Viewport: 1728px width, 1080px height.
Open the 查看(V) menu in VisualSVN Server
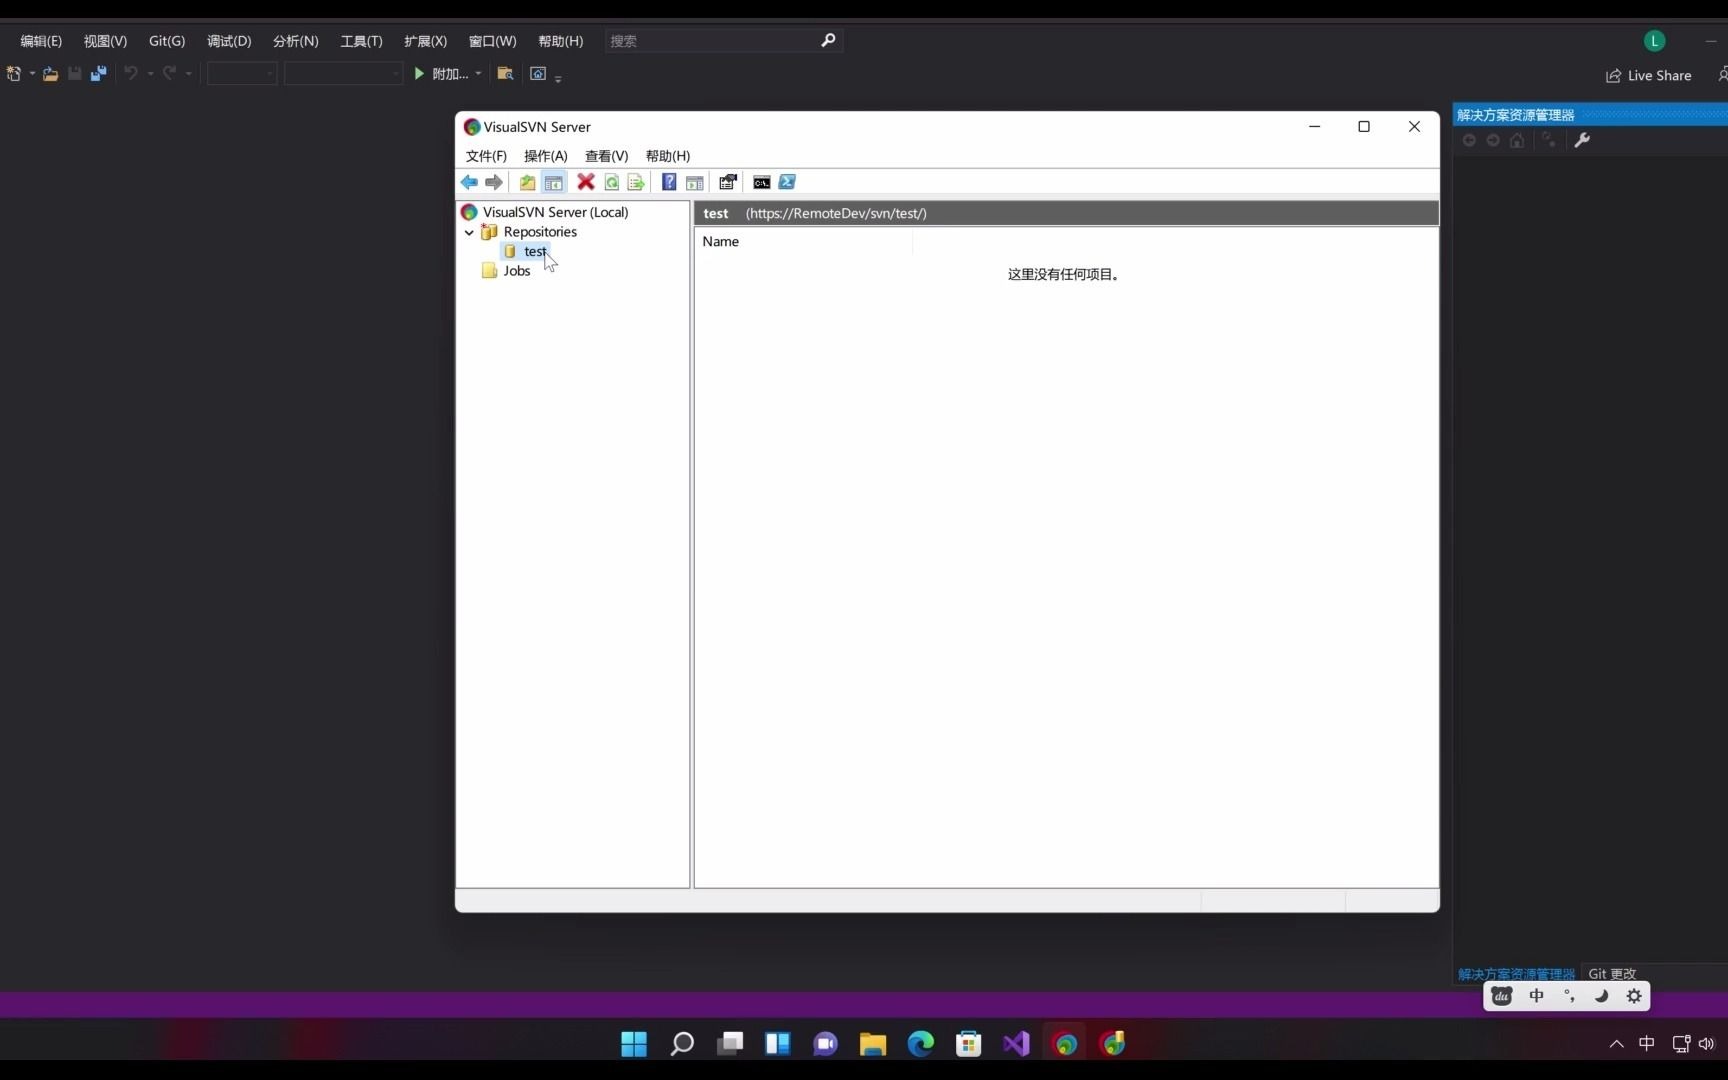607,156
